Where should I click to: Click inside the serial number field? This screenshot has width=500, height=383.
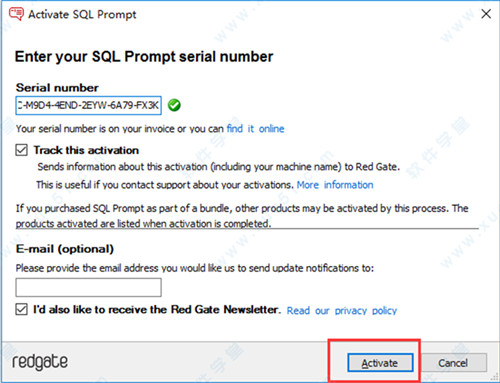(x=88, y=105)
